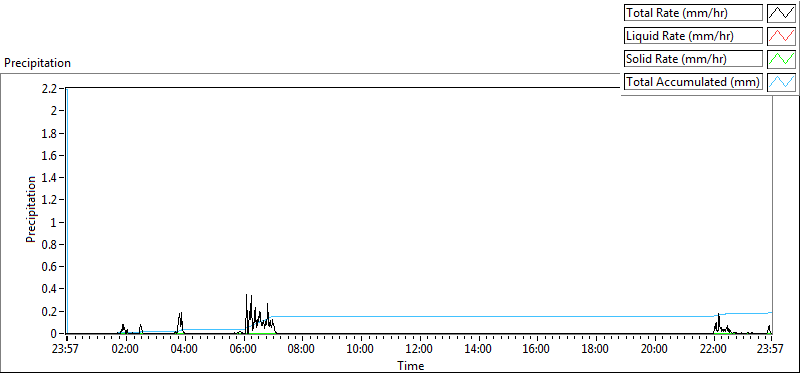This screenshot has height=373, width=800.
Task: Click the Total Rate black line icon
Action: [781, 13]
